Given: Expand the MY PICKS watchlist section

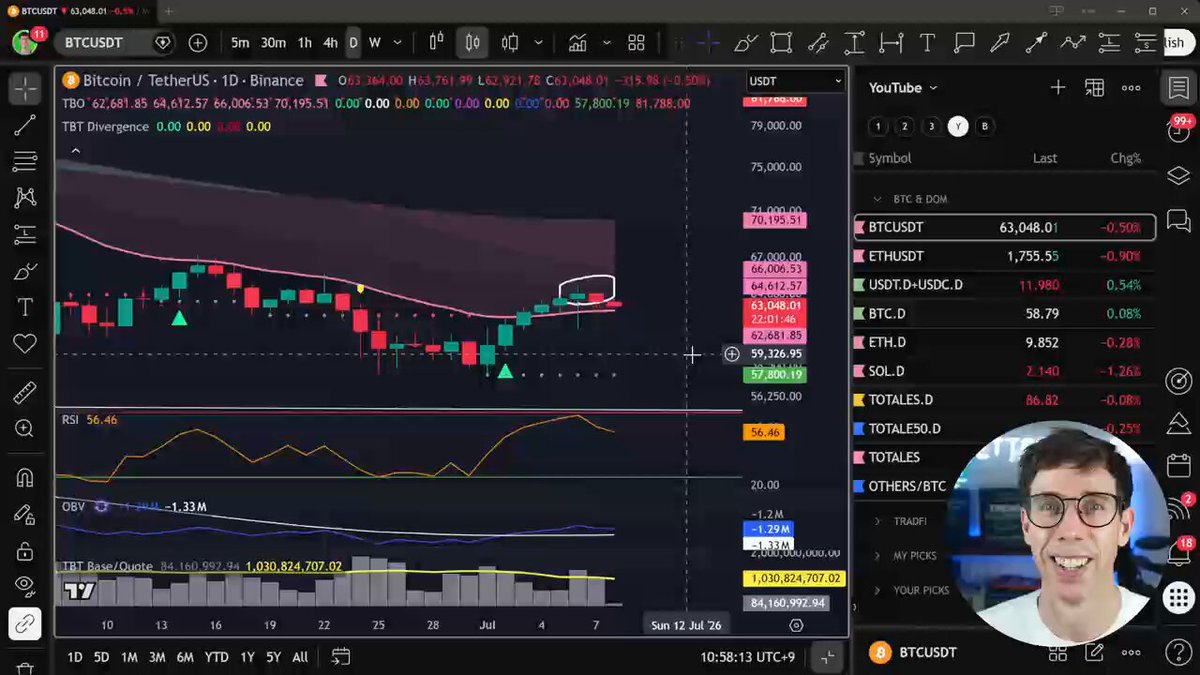Looking at the screenshot, I should [x=878, y=556].
